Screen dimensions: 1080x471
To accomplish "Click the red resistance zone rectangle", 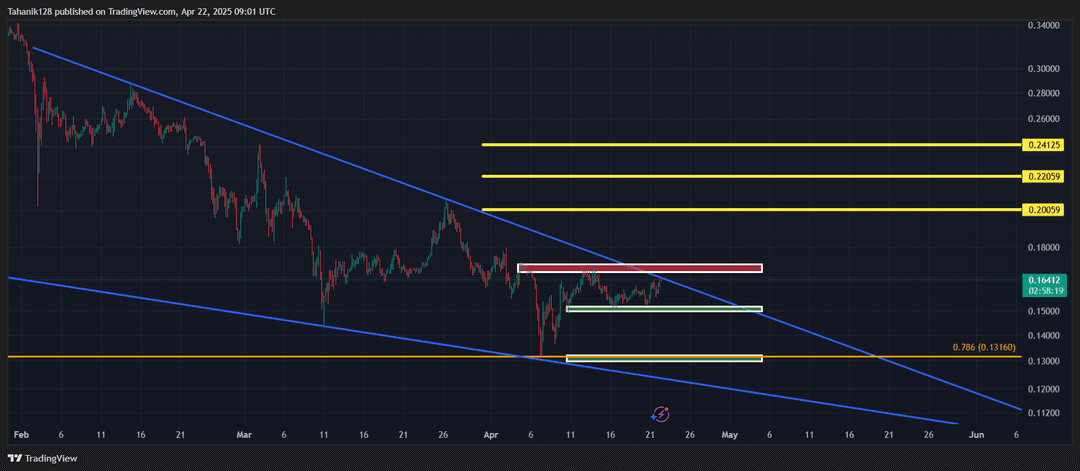I will pos(640,268).
